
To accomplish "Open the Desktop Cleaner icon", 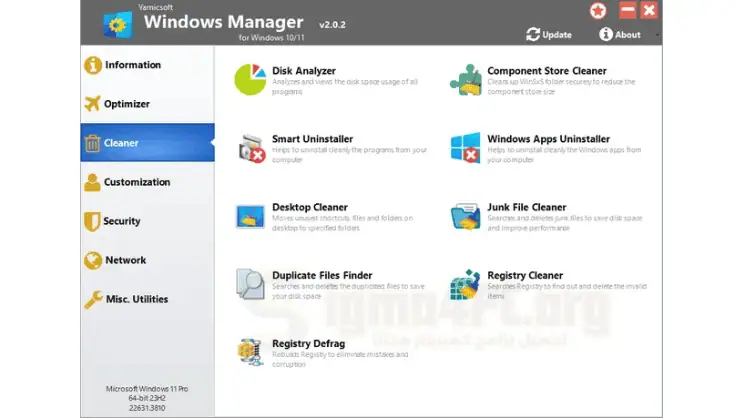I will tap(250, 217).
